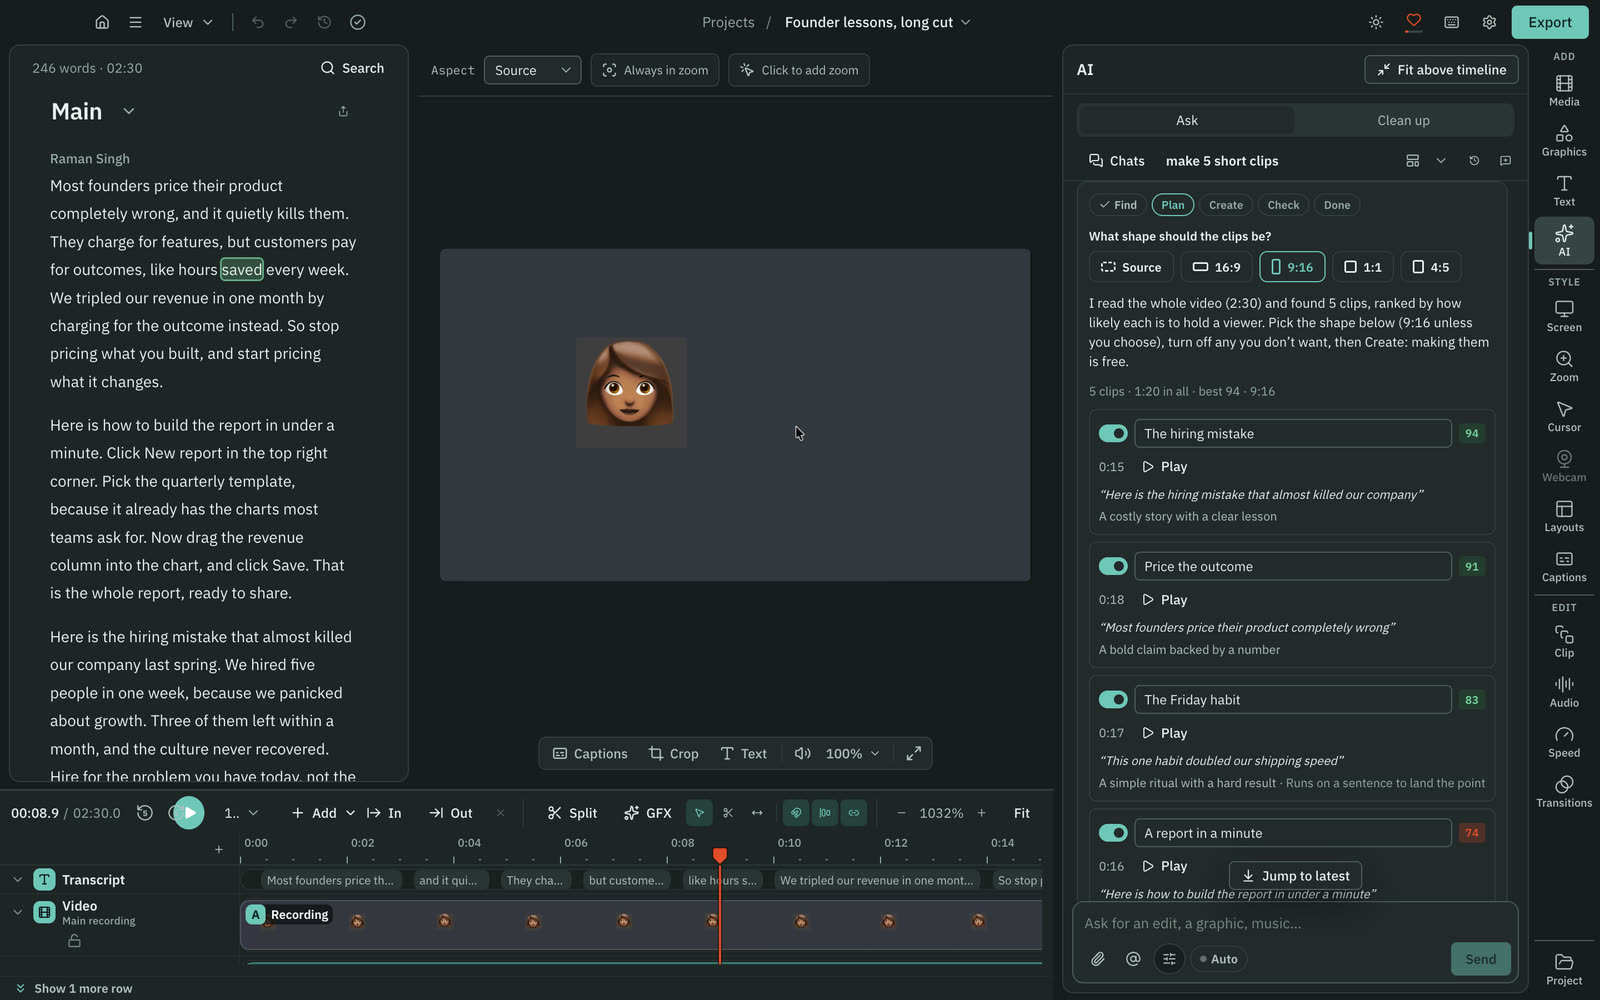Choose the 4:5 clip shape

pos(1431,267)
